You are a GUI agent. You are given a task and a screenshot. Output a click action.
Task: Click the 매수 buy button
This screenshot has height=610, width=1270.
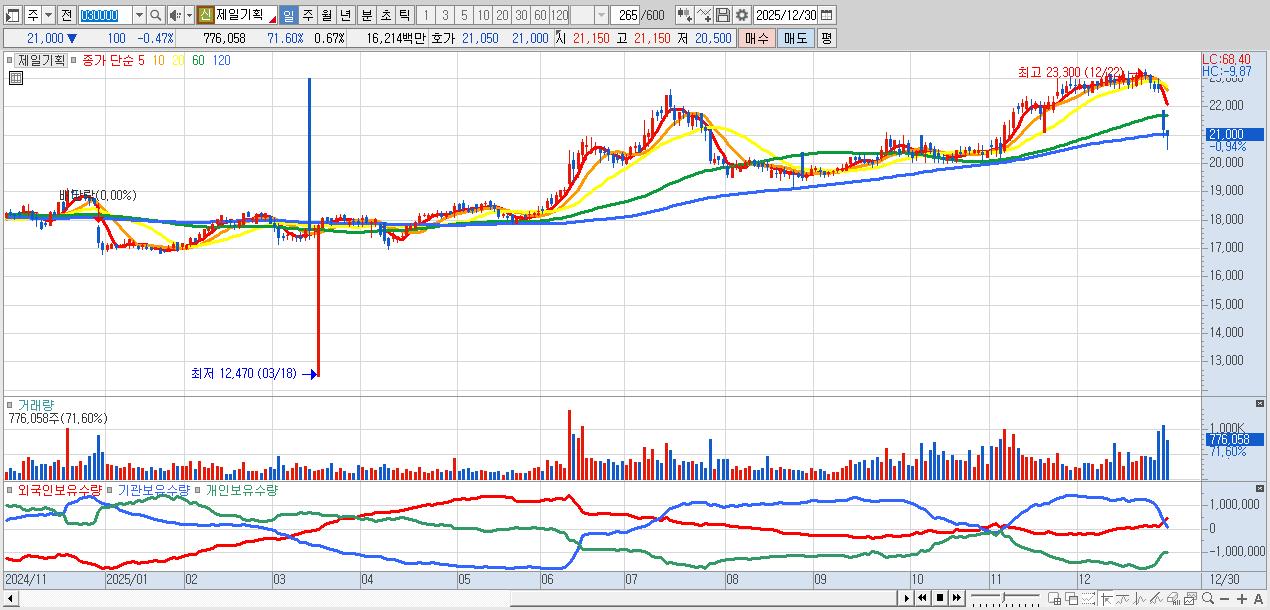tap(757, 38)
